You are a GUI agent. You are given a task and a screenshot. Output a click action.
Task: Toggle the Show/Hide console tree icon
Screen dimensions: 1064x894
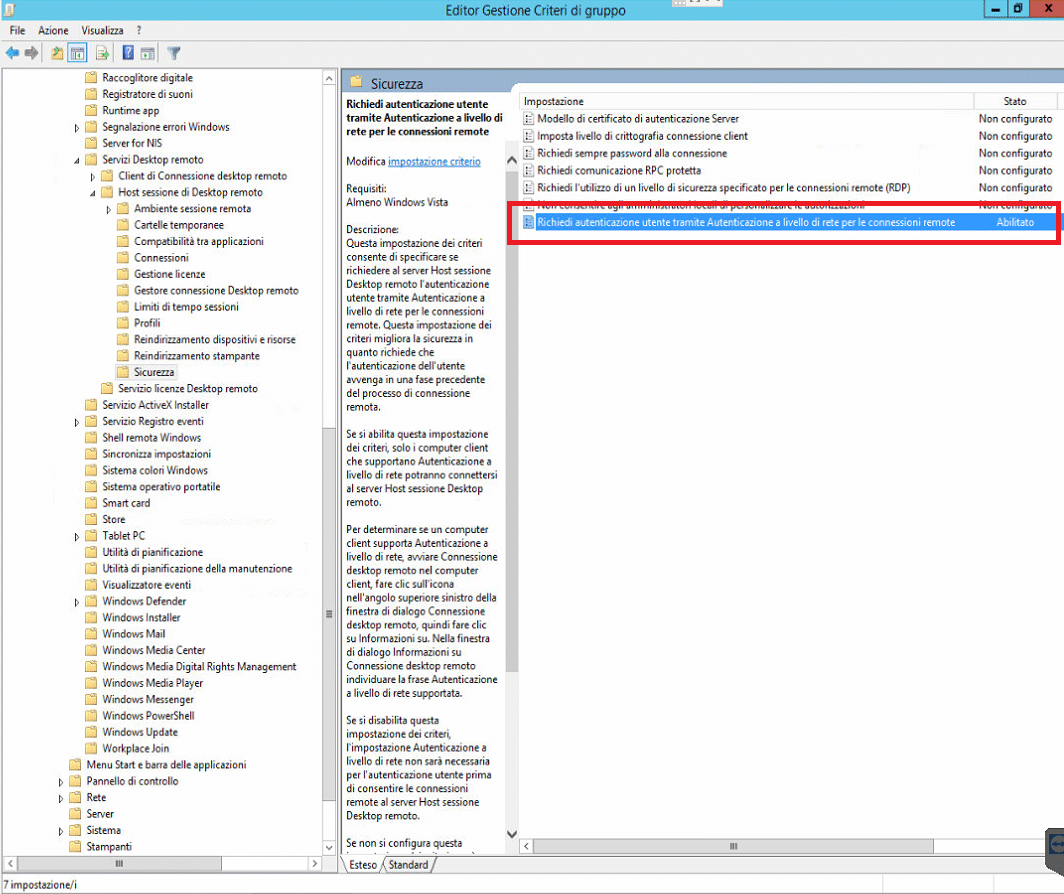point(77,53)
